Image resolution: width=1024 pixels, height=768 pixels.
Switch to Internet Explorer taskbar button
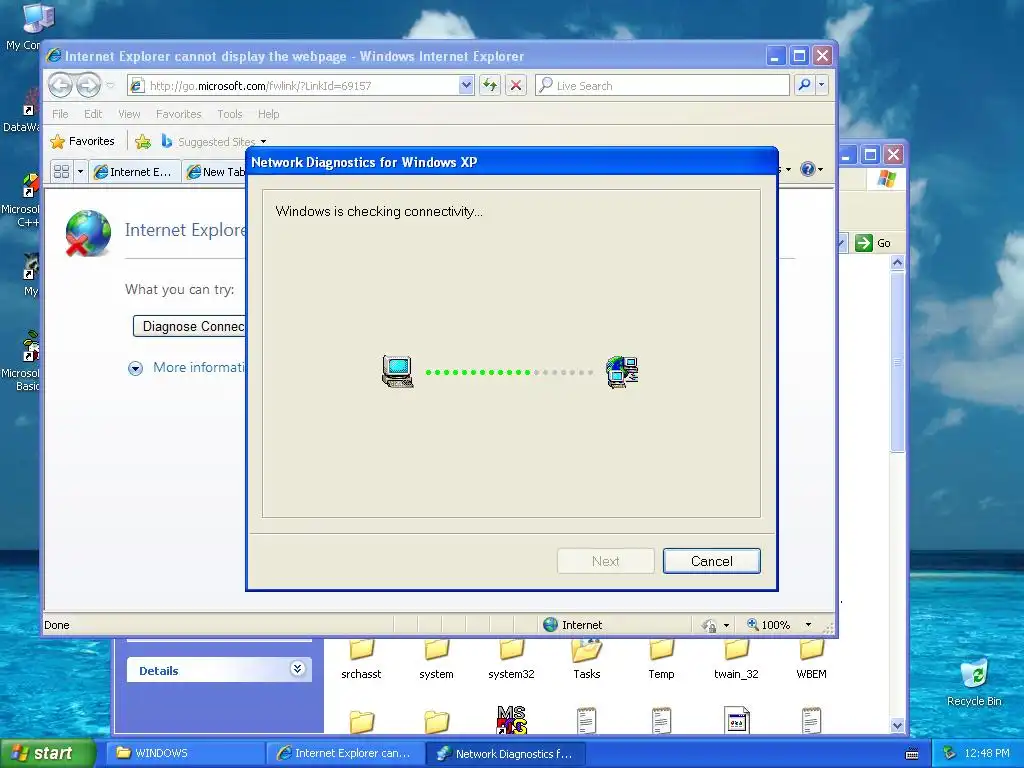point(345,753)
